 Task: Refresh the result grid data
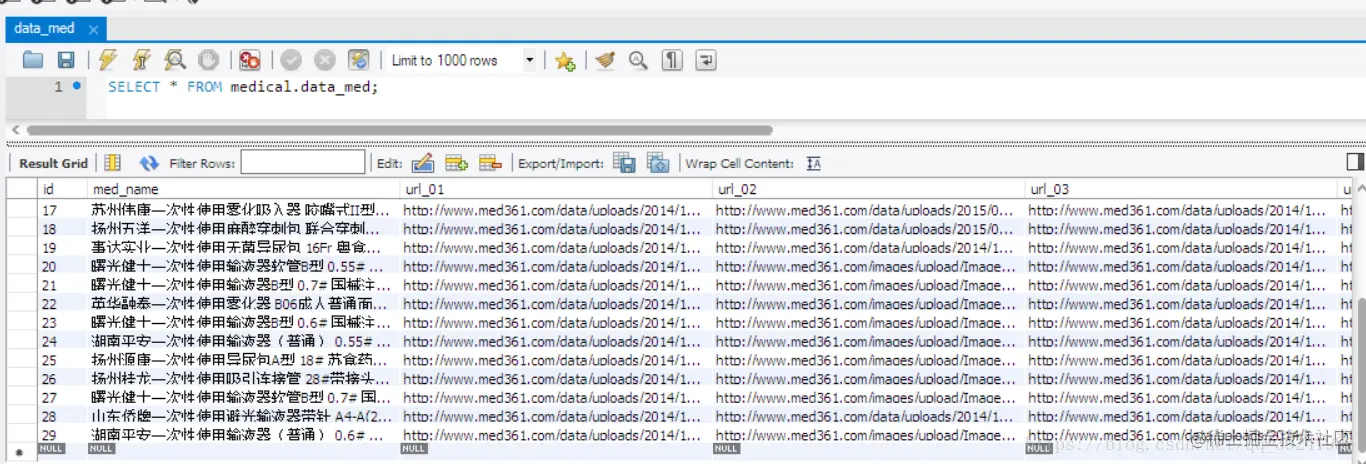pyautogui.click(x=149, y=163)
